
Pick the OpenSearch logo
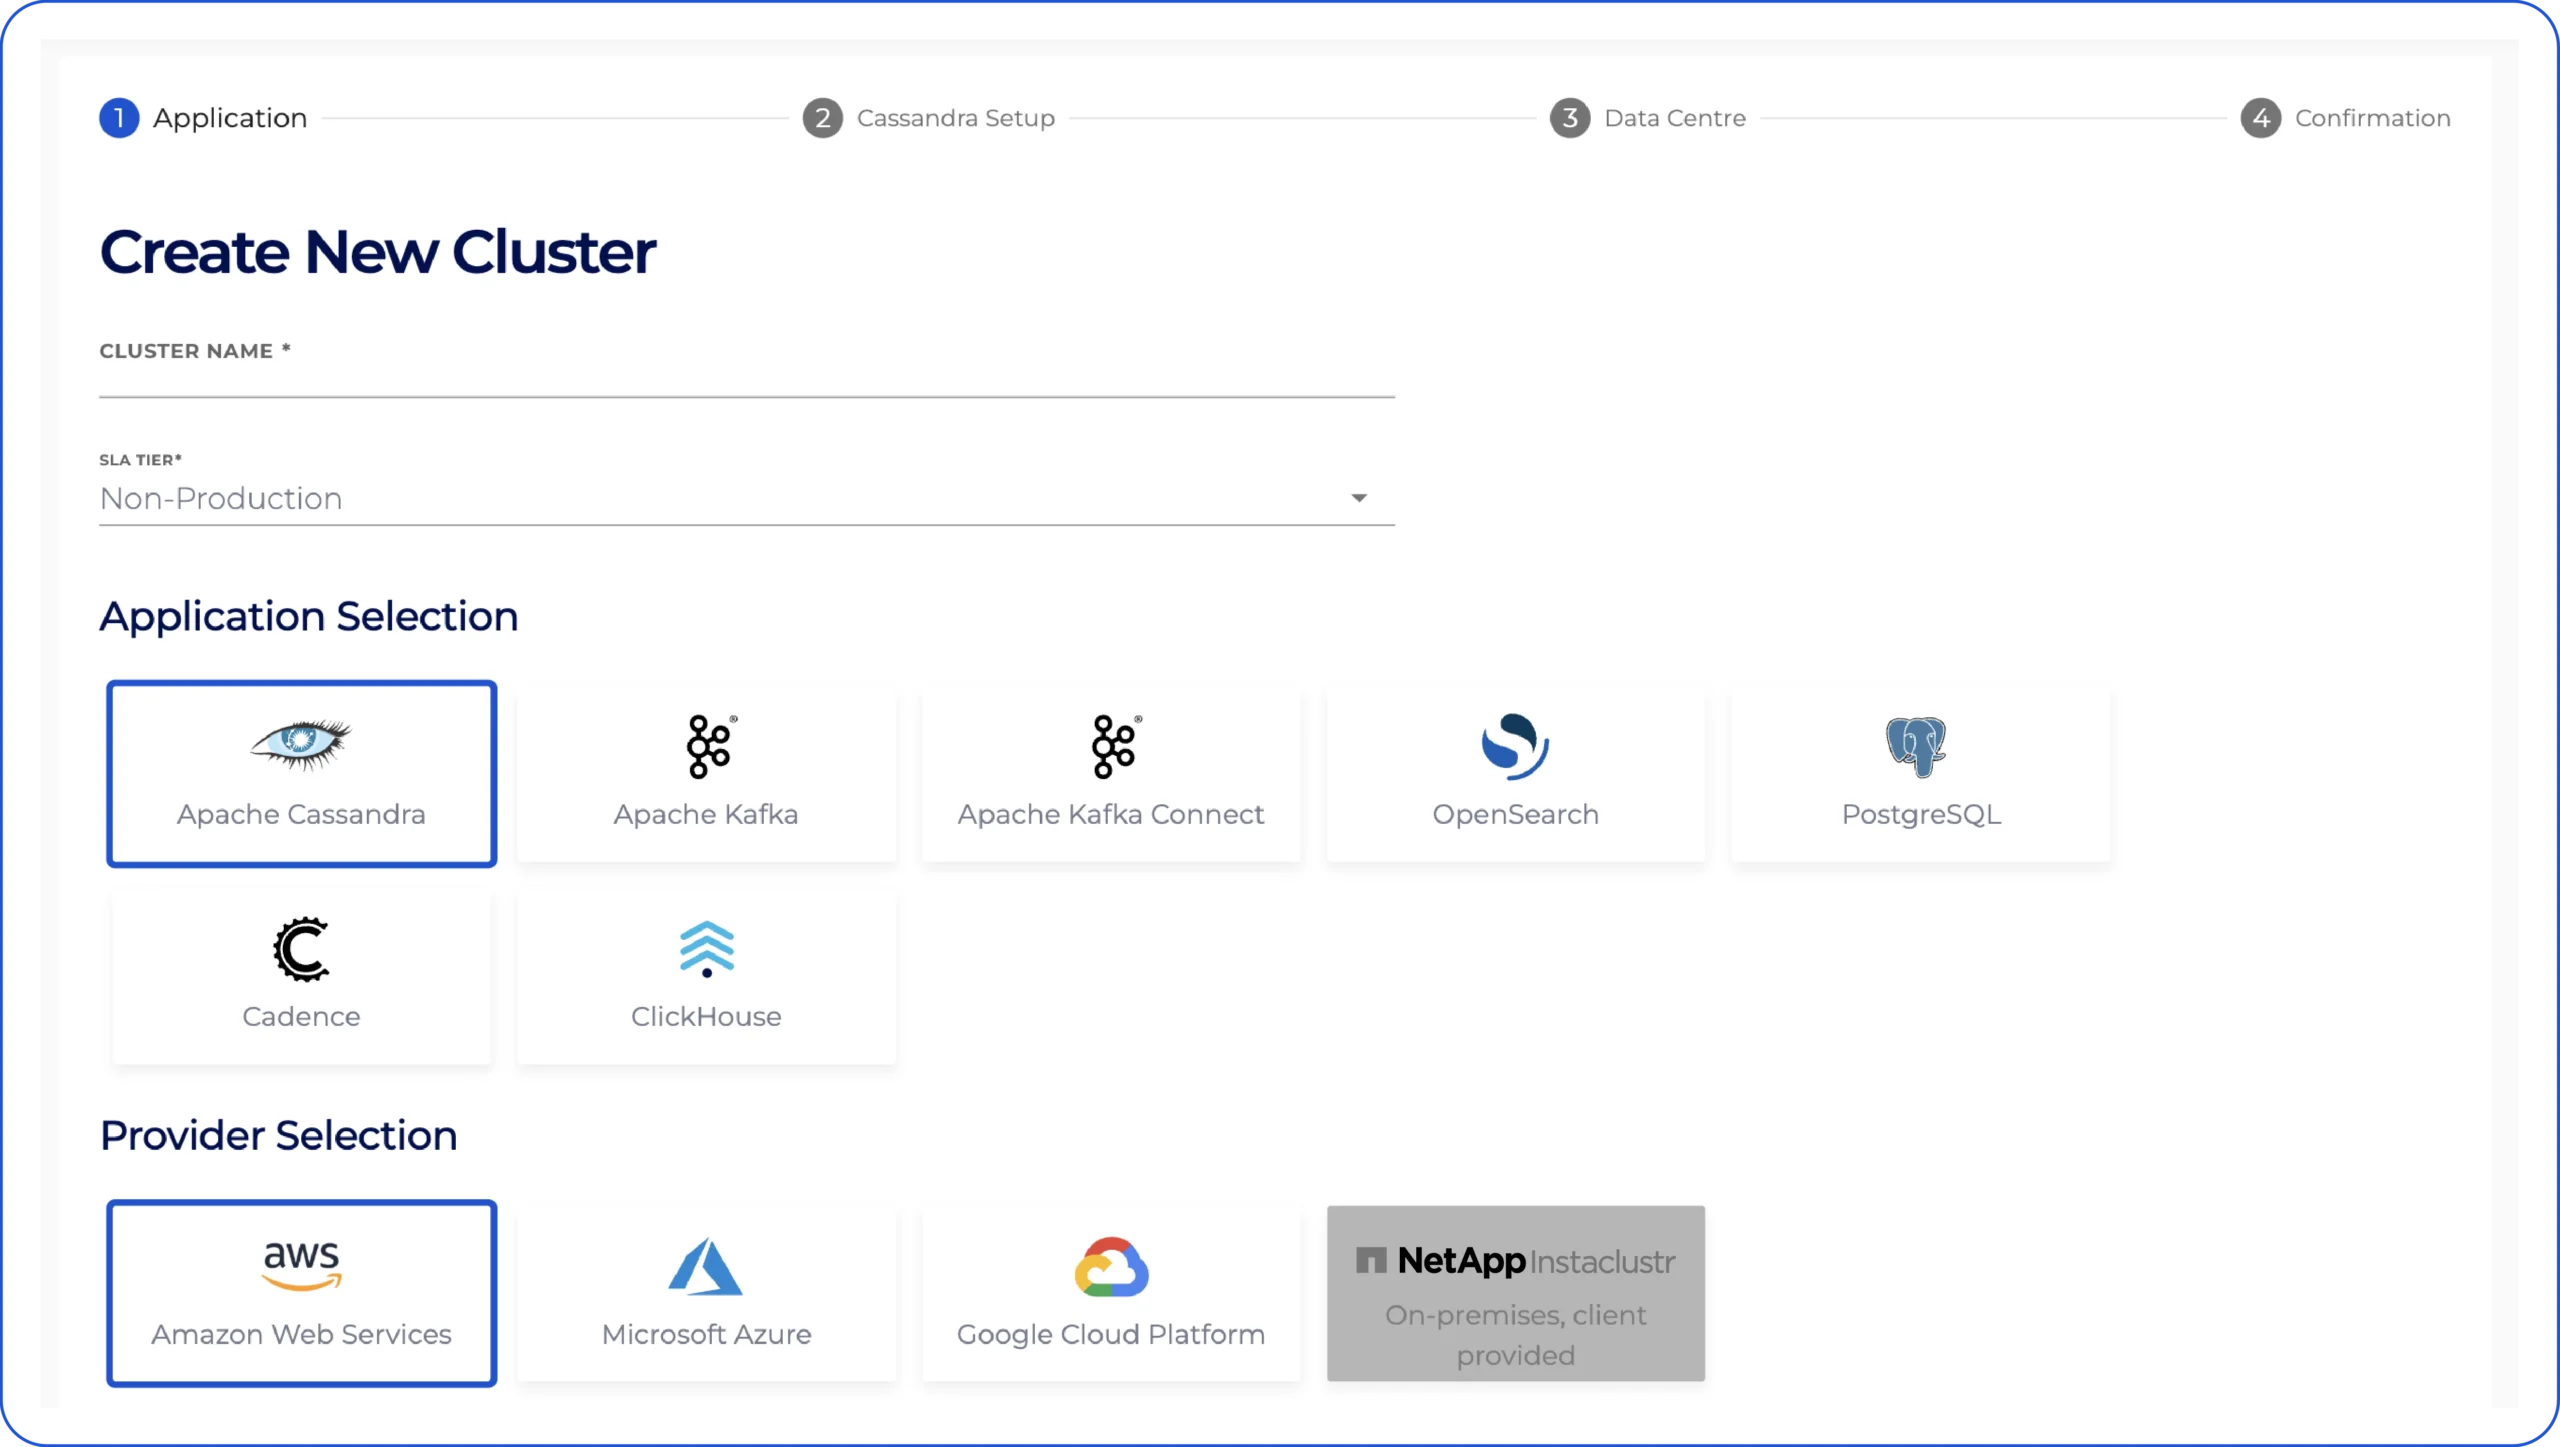(1514, 745)
